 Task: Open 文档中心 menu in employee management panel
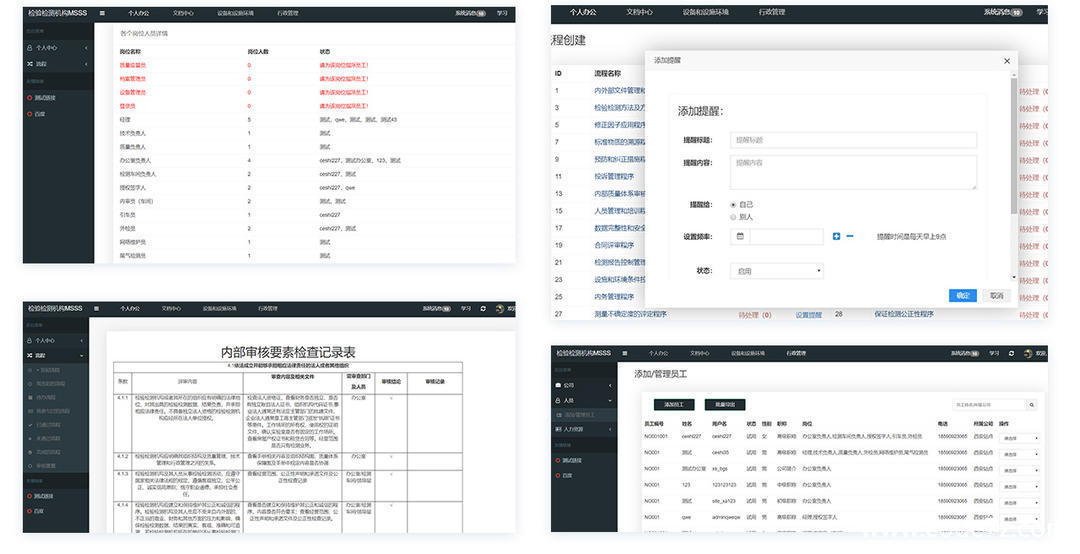699,353
